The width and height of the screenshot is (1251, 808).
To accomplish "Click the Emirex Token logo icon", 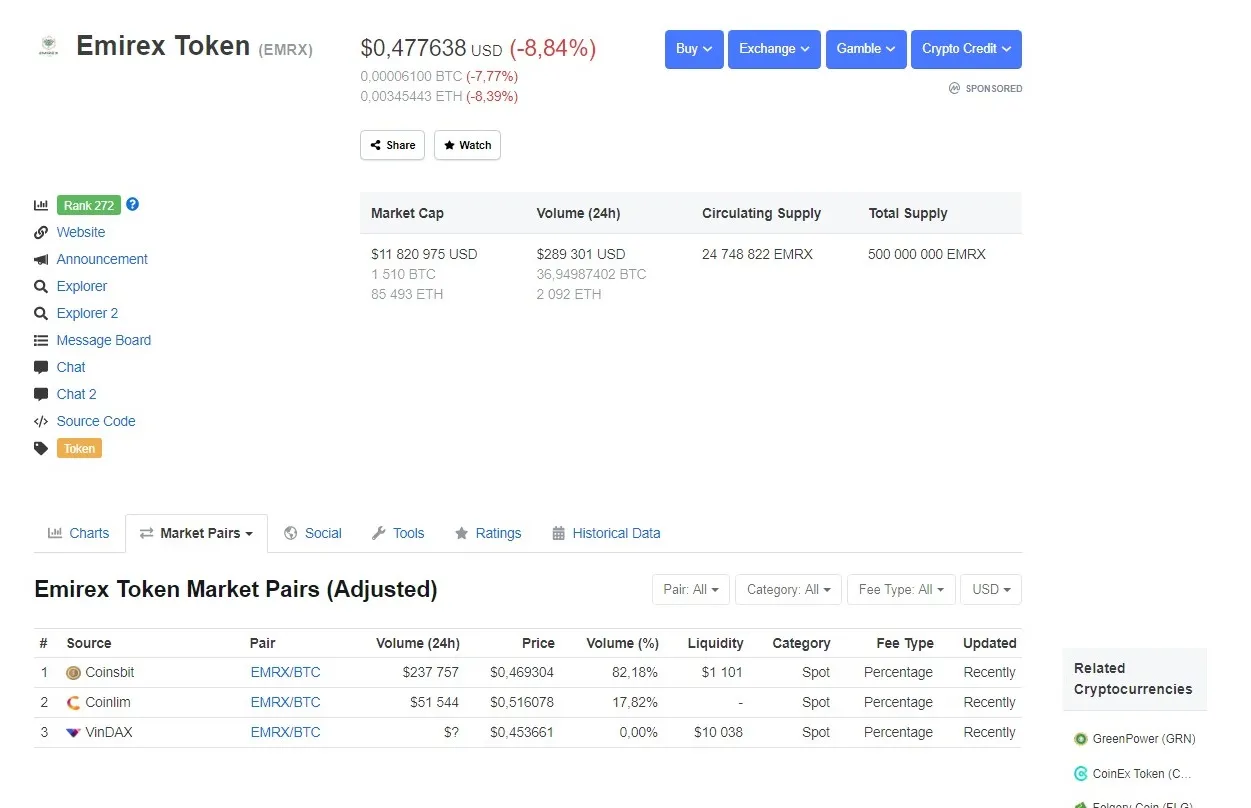I will 47,46.
